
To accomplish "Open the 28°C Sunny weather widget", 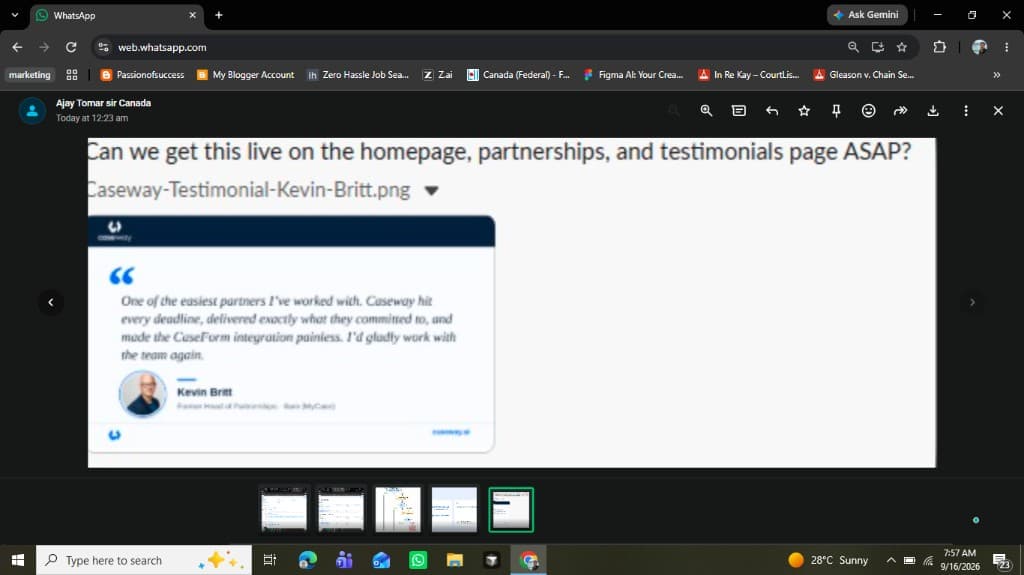I will click(x=828, y=560).
